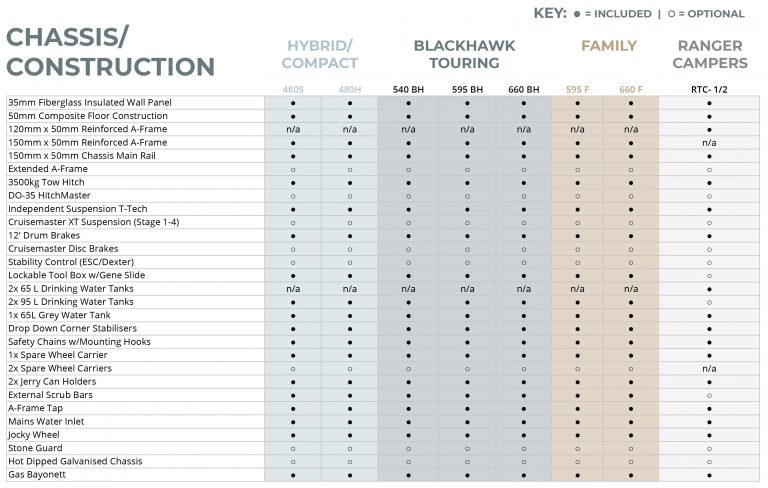The width and height of the screenshot is (768, 488).
Task: Select the RANGER CAMPERS category heading
Action: click(x=710, y=54)
